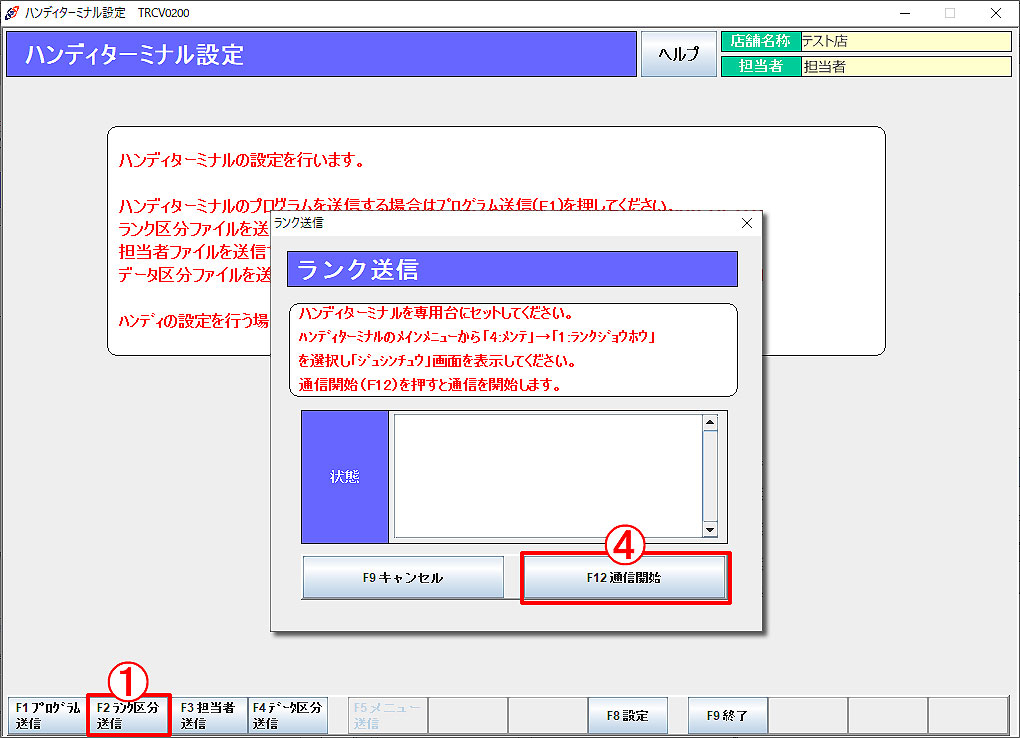The height and width of the screenshot is (738, 1020).
Task: Select F4 データ区分送信 function key
Action: pos(288,715)
